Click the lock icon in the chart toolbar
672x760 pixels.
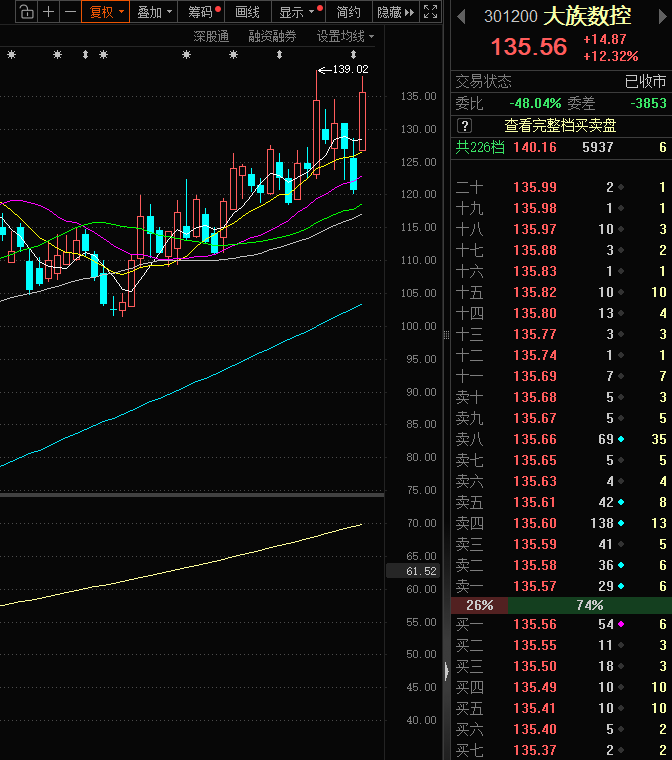26,12
